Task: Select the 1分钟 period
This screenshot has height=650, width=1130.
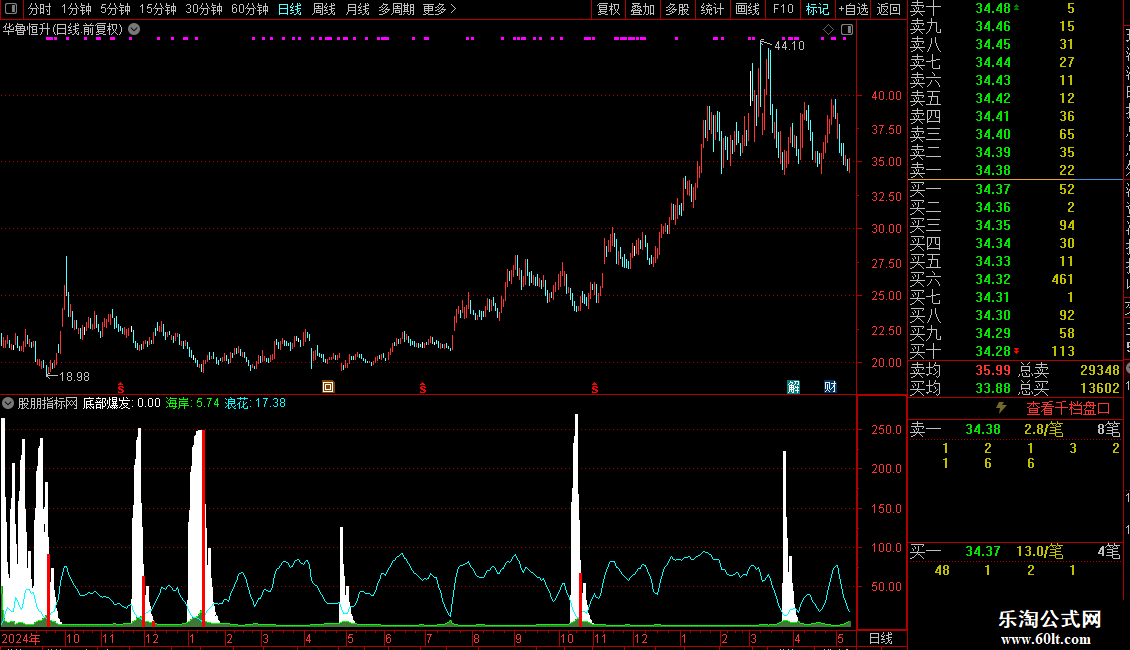Action: coord(76,9)
